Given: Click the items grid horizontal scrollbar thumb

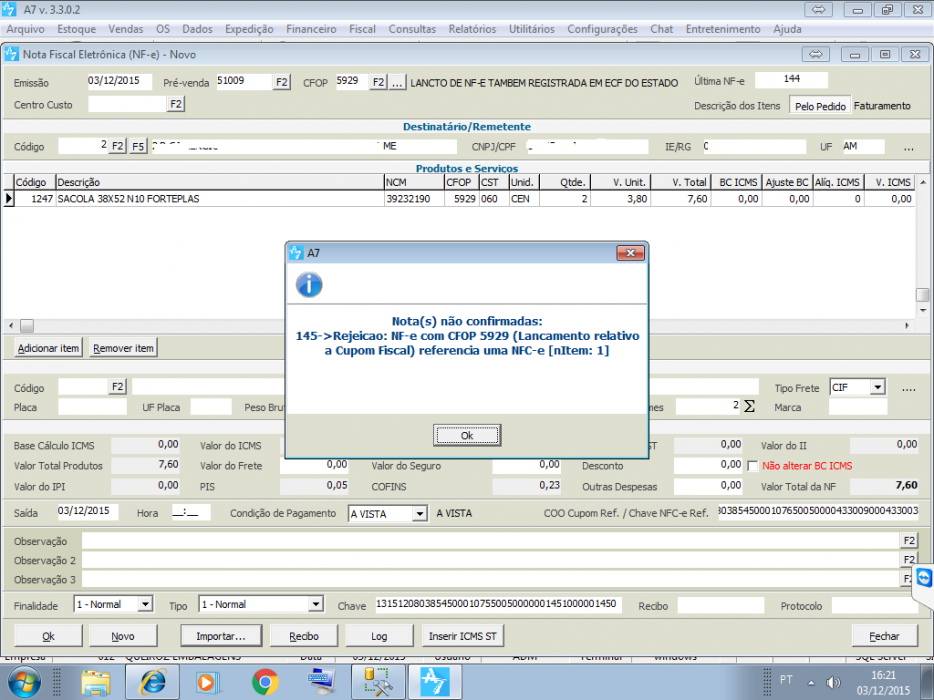Looking at the screenshot, I should pos(27,325).
